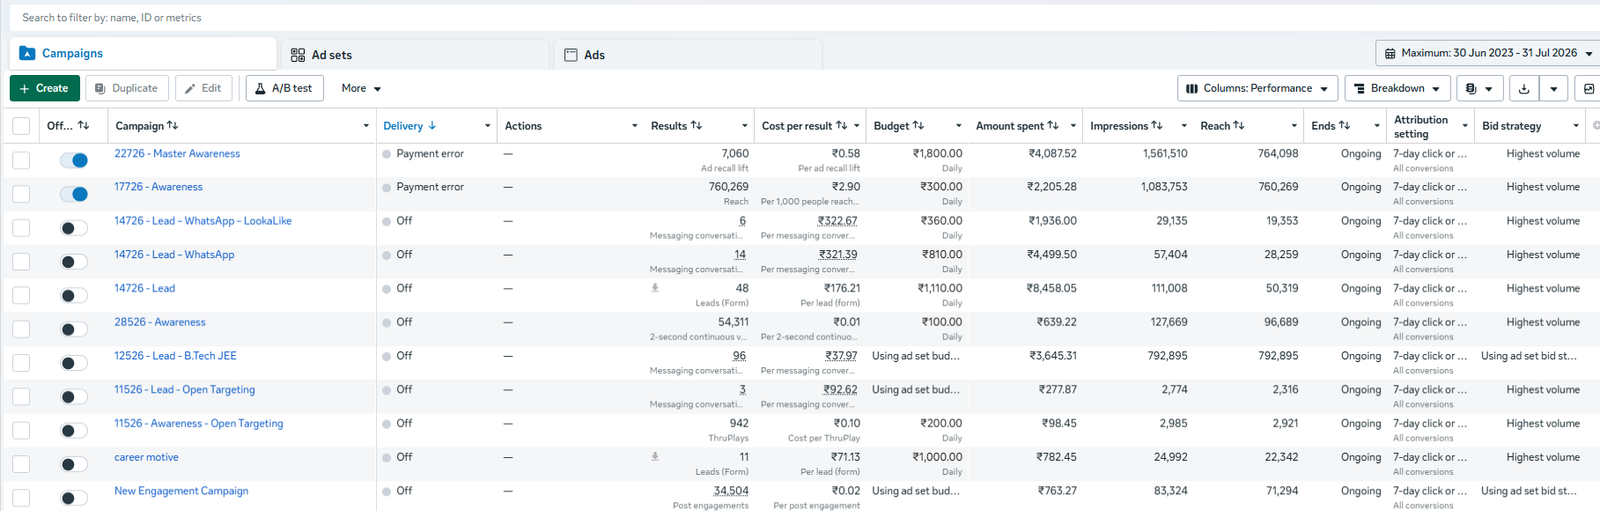The image size is (1600, 511).
Task: Enable the 12526 - Lead - B.Tech JEE toggle
Action: [x=74, y=363]
